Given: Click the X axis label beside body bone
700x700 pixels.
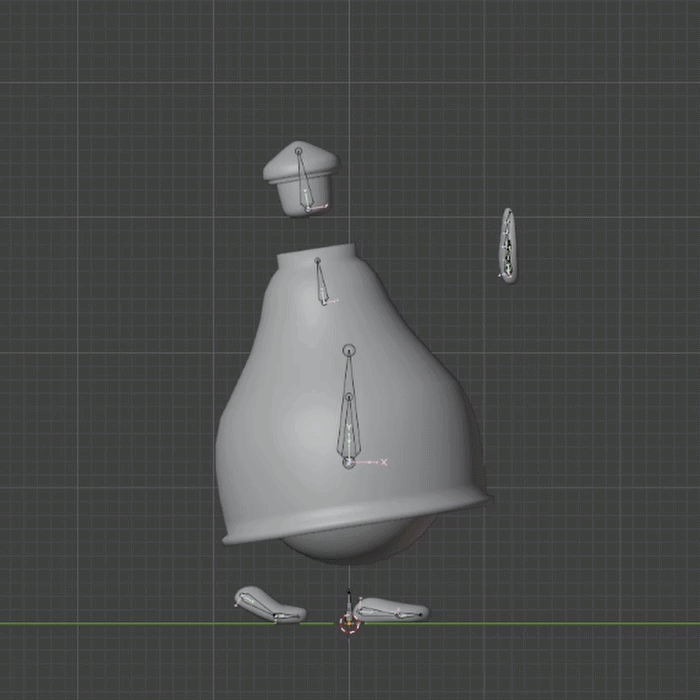Looking at the screenshot, I should tap(384, 462).
